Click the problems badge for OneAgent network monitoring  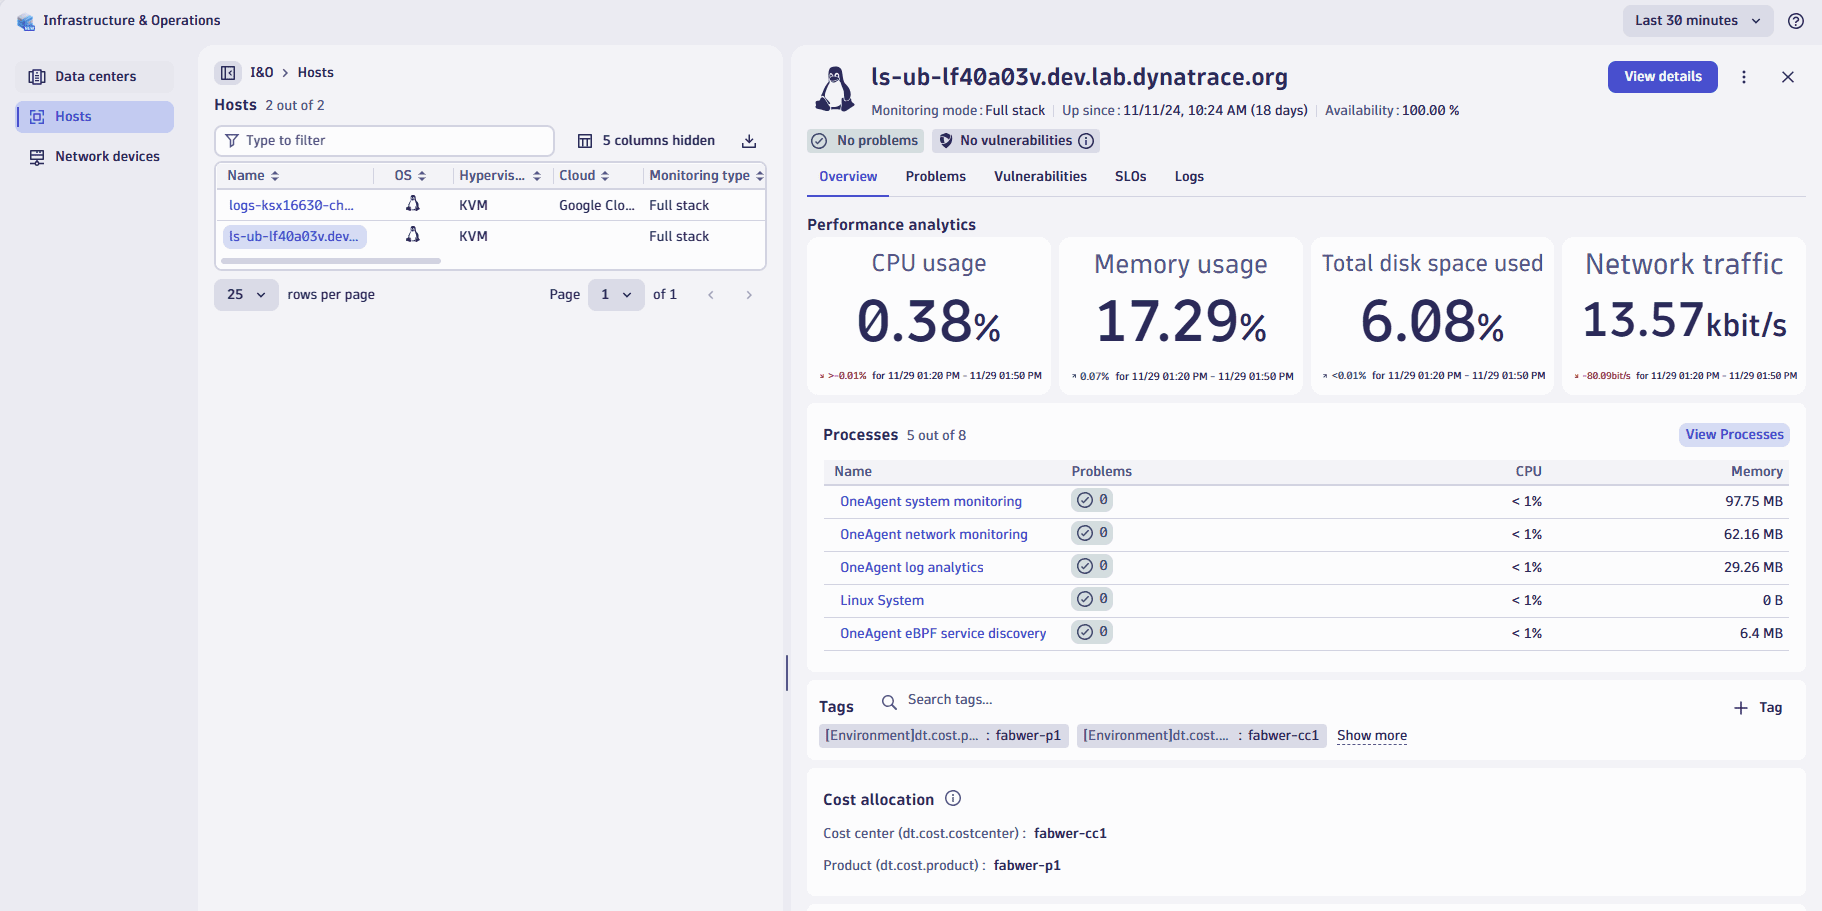tap(1092, 533)
